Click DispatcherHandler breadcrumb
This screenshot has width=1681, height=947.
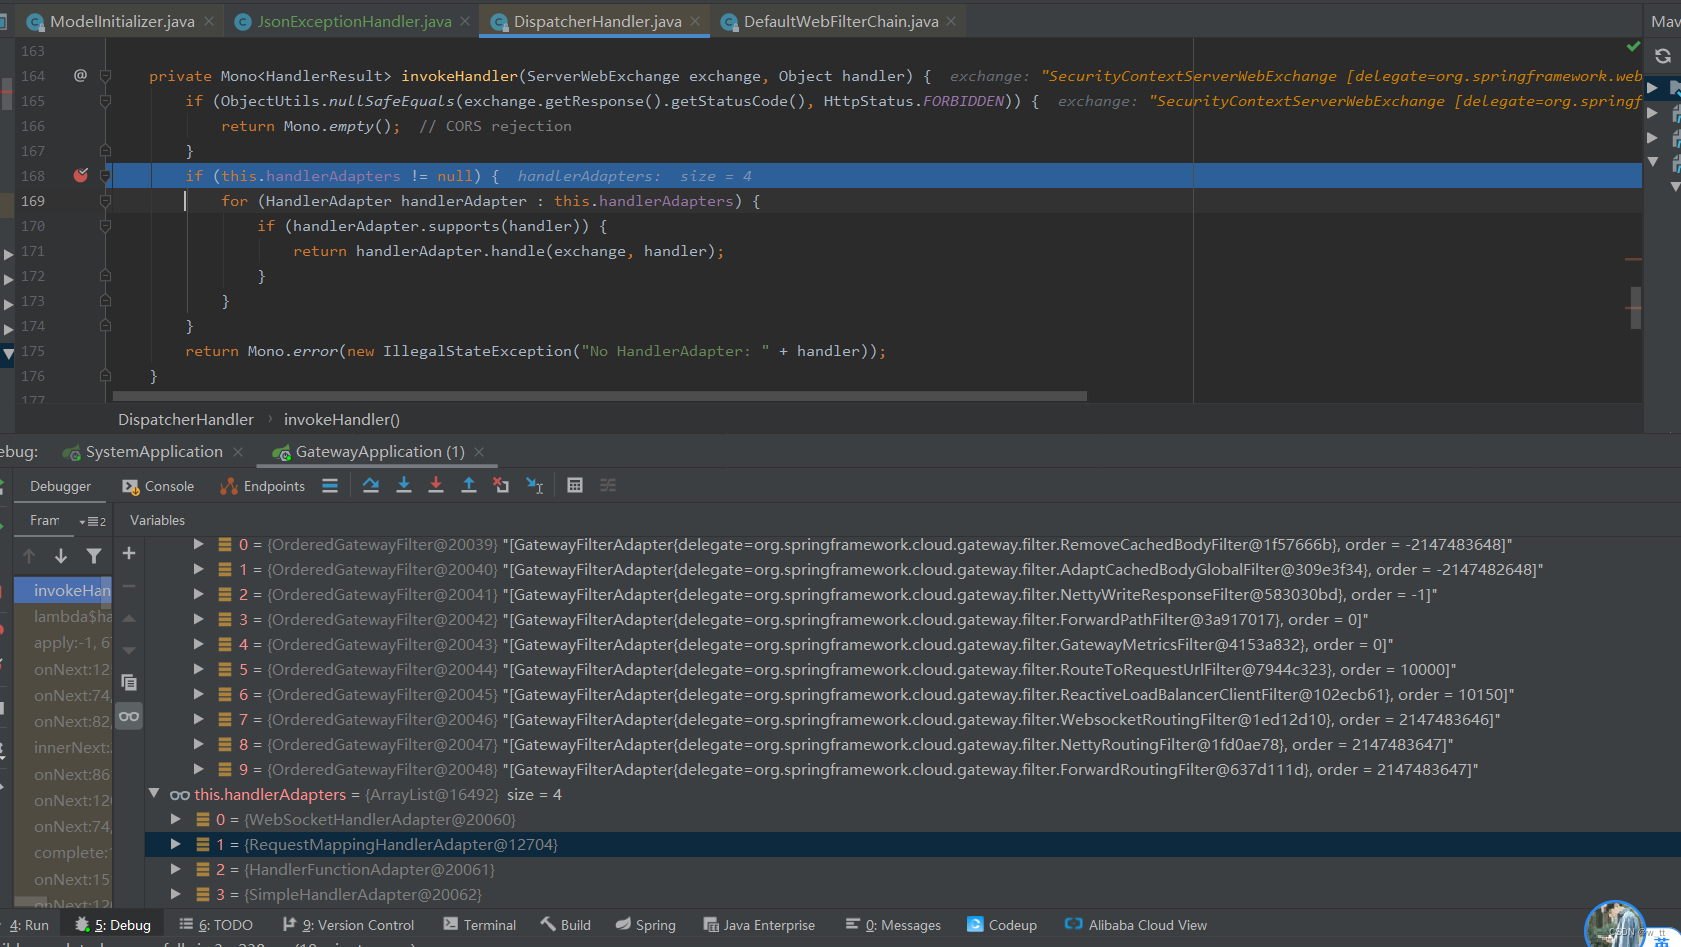point(186,420)
